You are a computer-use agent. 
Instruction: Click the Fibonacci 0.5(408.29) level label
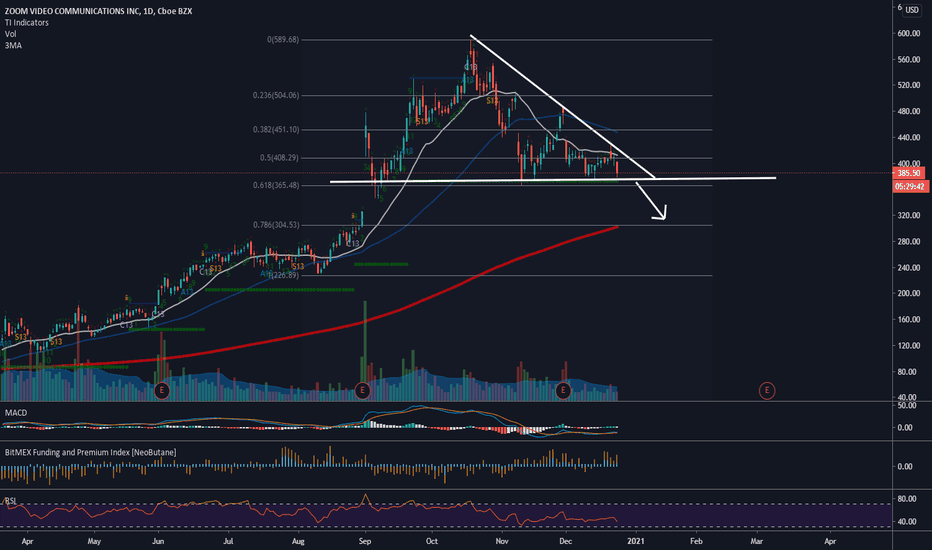279,158
